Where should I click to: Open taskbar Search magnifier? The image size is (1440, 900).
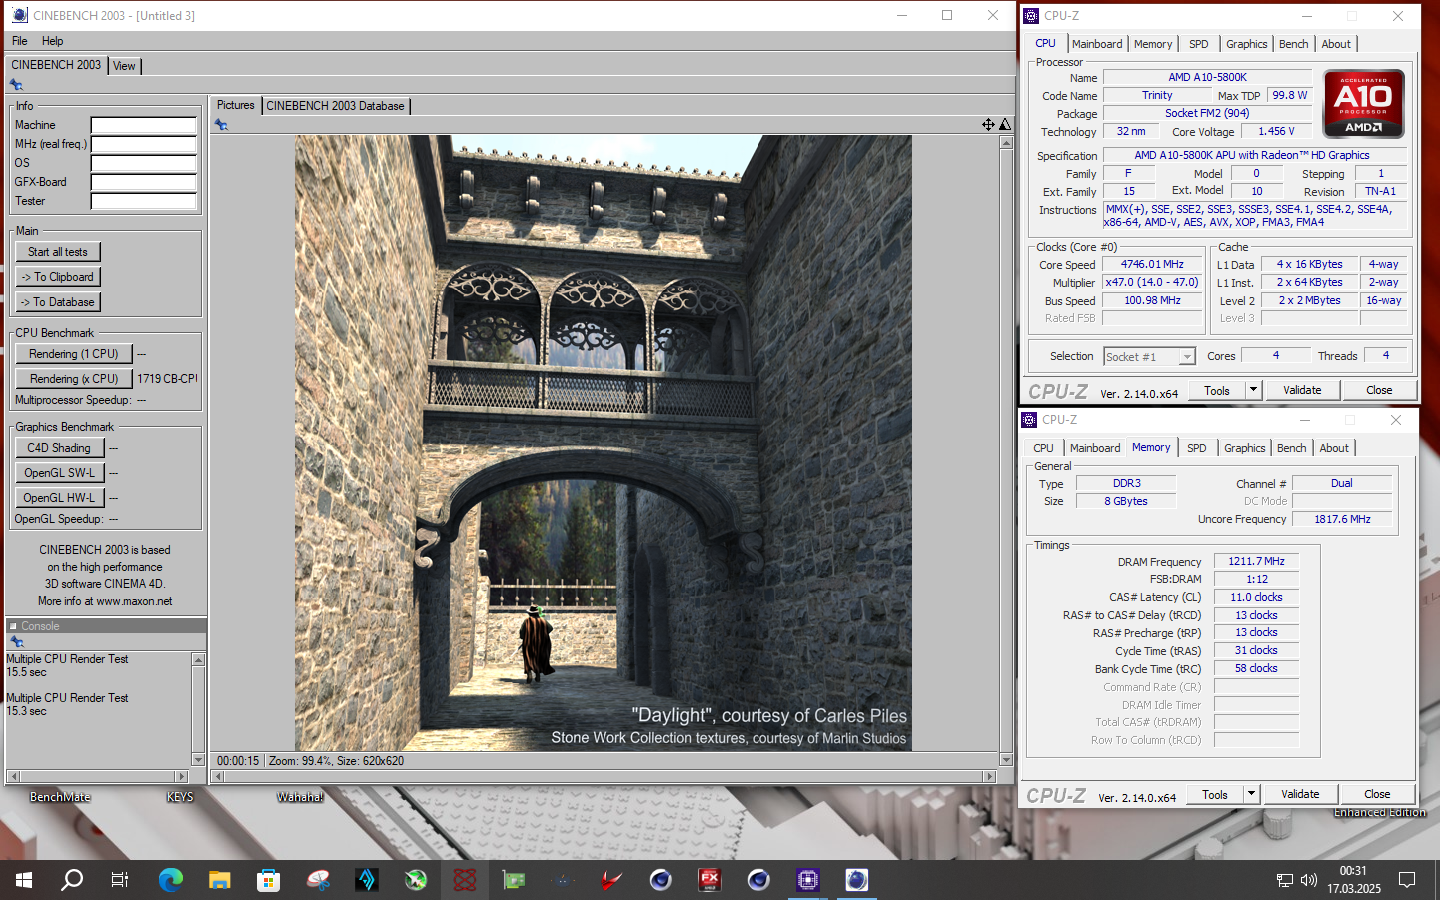tap(72, 880)
